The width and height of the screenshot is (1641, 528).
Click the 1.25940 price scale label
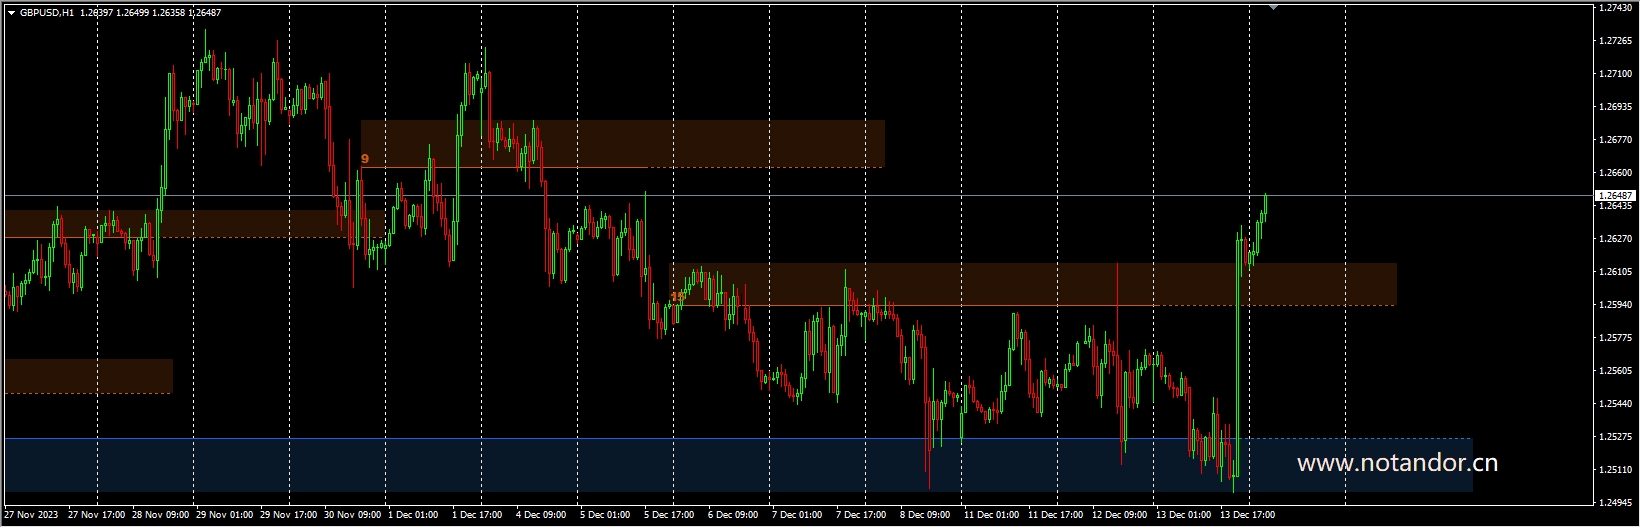pos(1616,305)
